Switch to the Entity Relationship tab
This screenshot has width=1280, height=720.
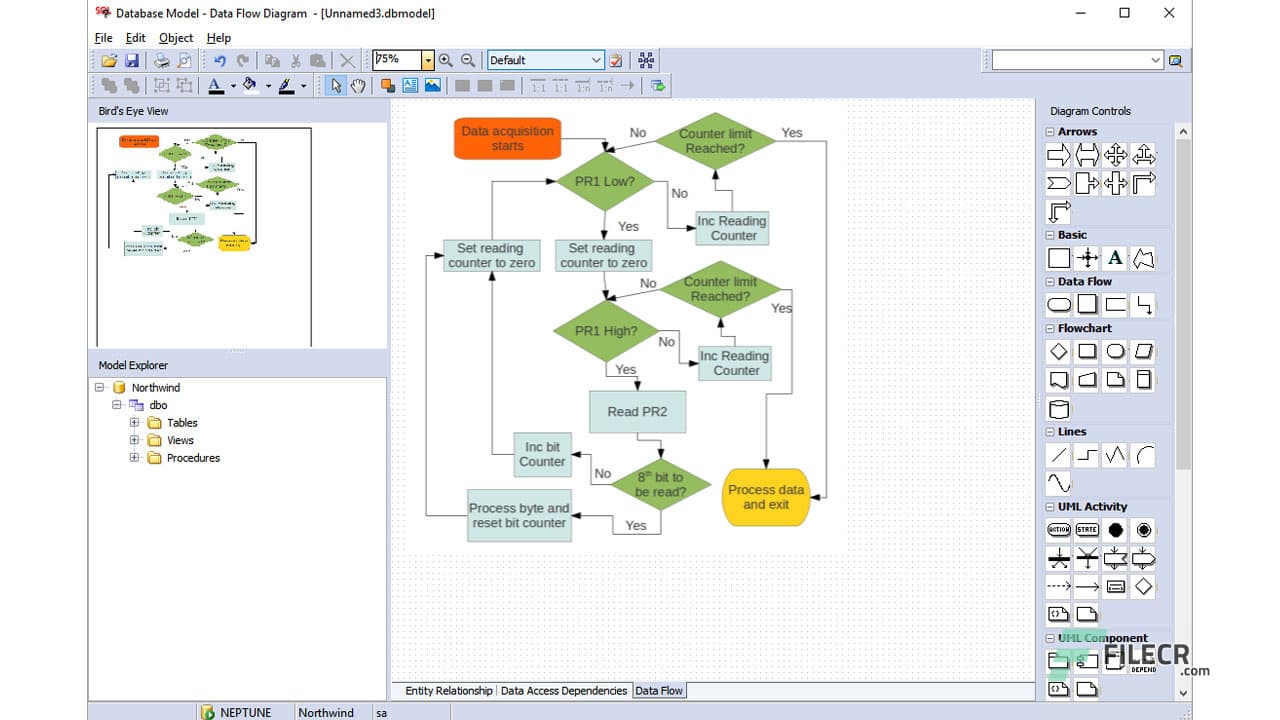(447, 690)
